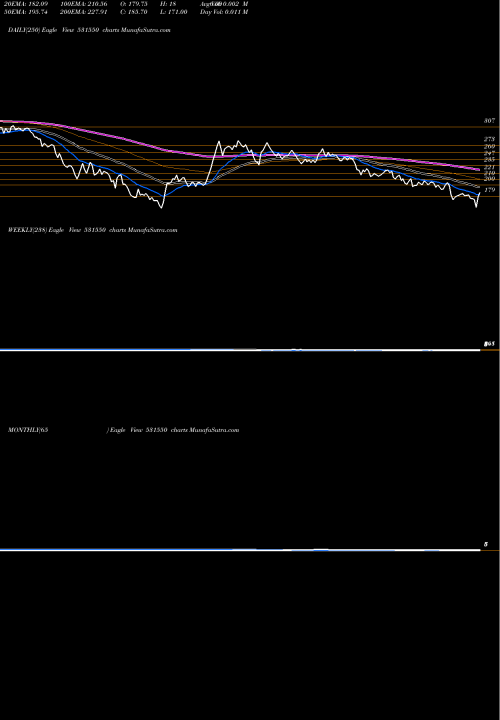
Task: Click the DAILY(250) Eagle View chart title
Action: coord(90,30)
